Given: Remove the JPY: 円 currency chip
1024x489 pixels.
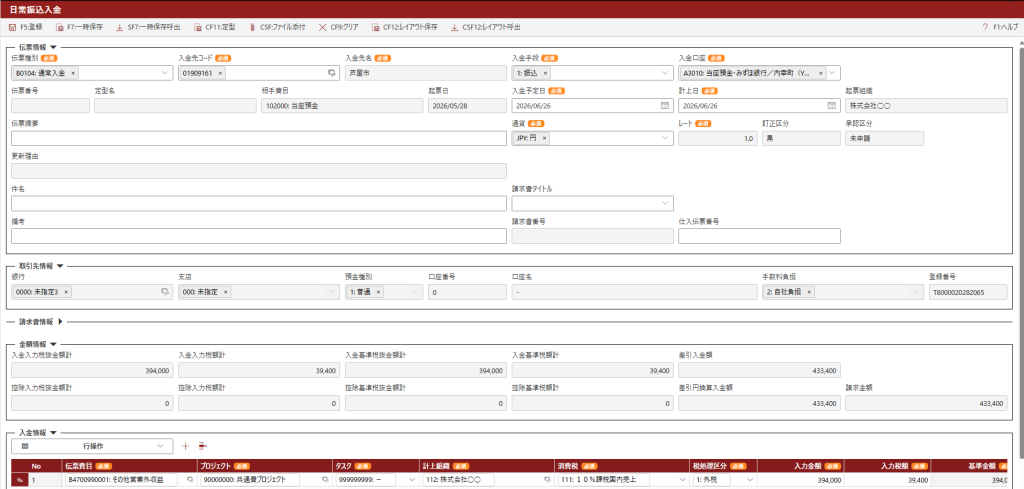Looking at the screenshot, I should (545, 138).
